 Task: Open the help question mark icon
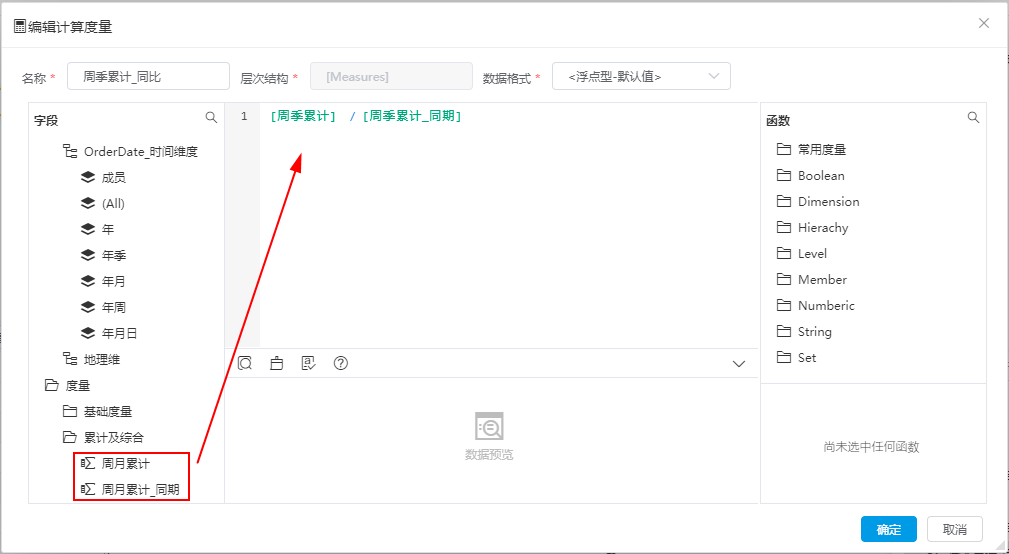pyautogui.click(x=341, y=363)
